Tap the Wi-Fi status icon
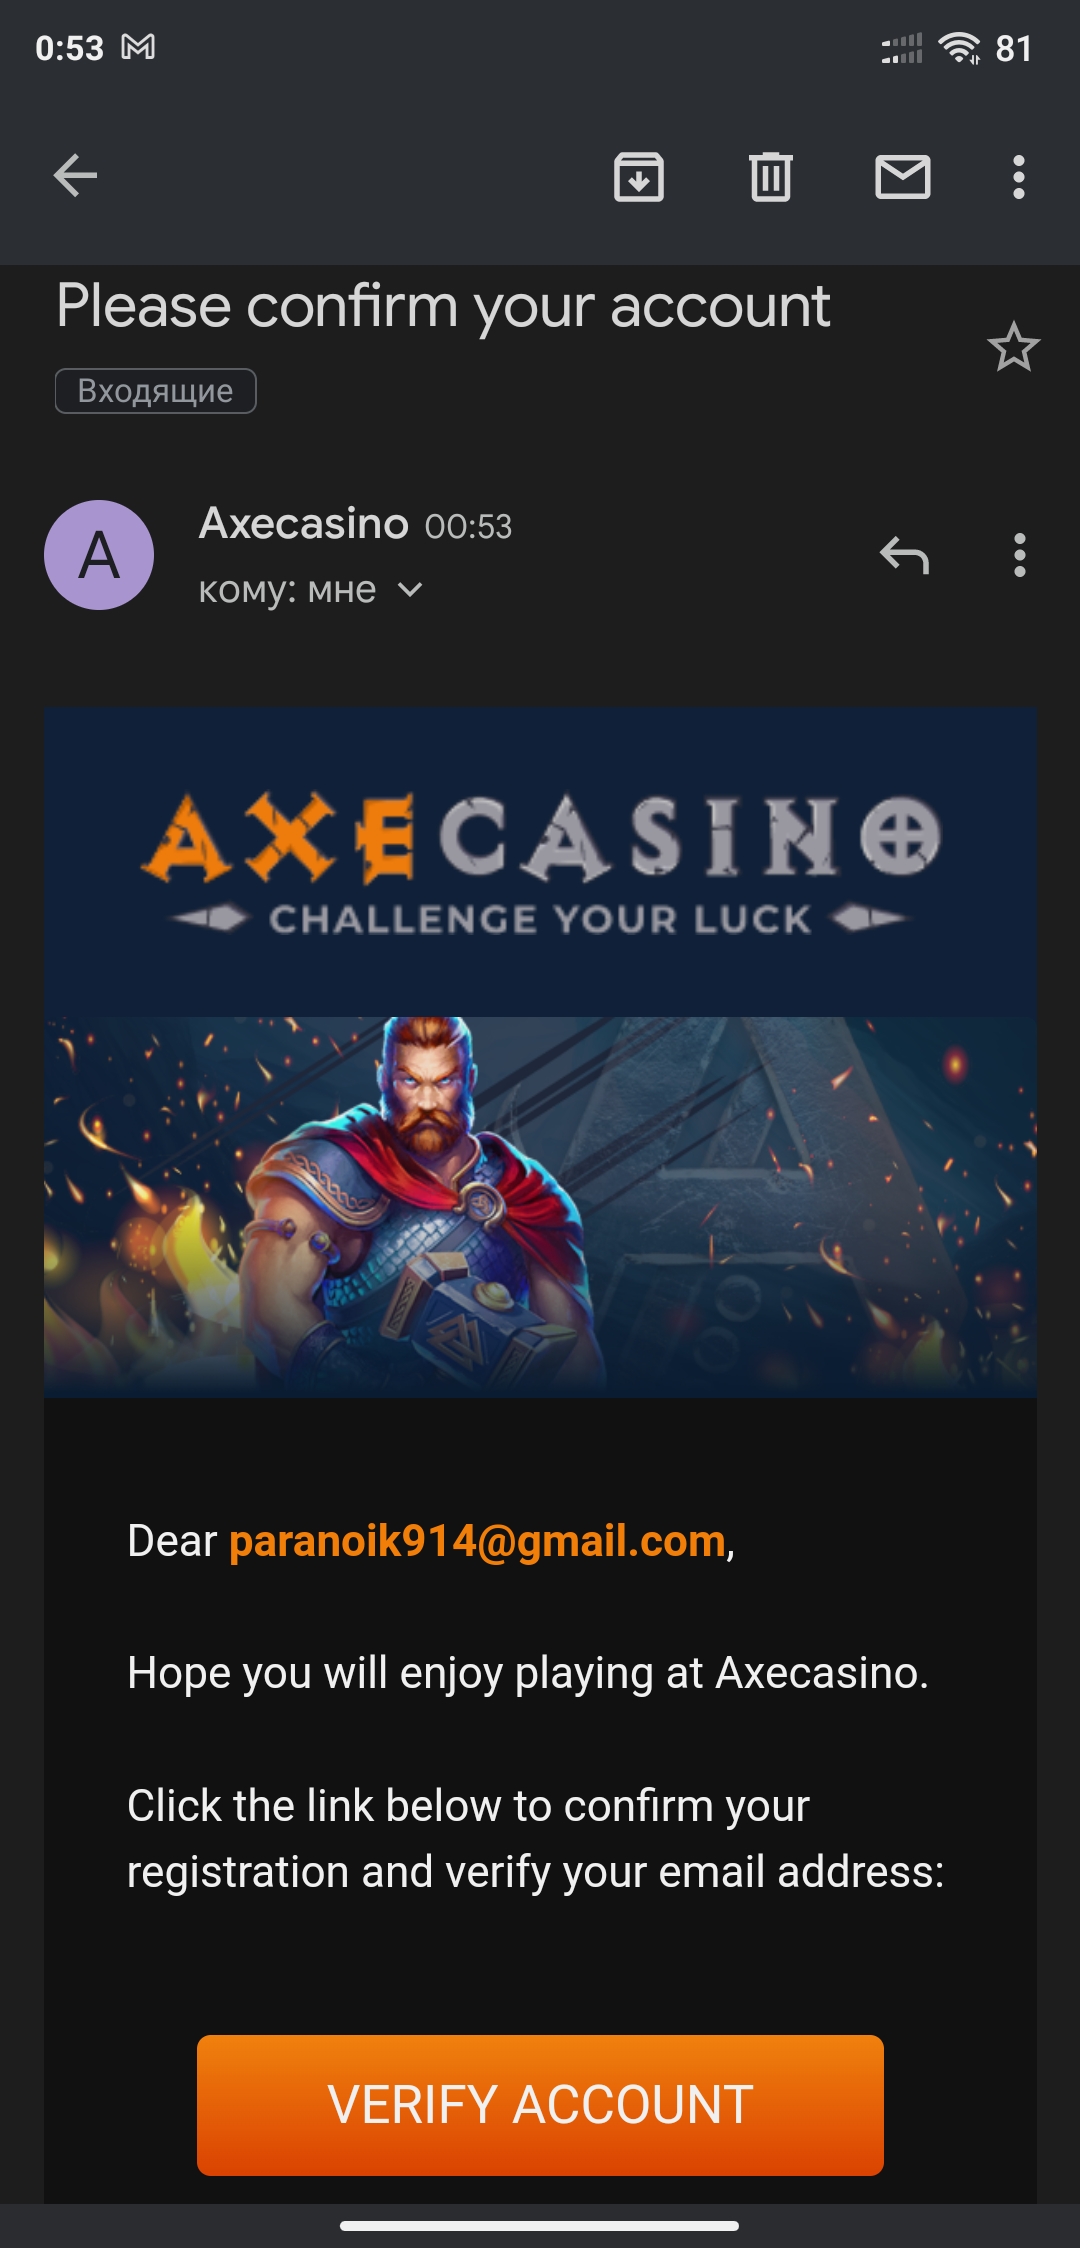The image size is (1080, 2248). [959, 47]
